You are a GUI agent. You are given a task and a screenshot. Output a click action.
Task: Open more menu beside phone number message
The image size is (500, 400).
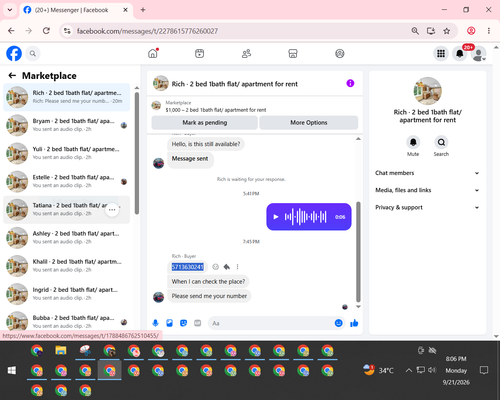[237, 267]
